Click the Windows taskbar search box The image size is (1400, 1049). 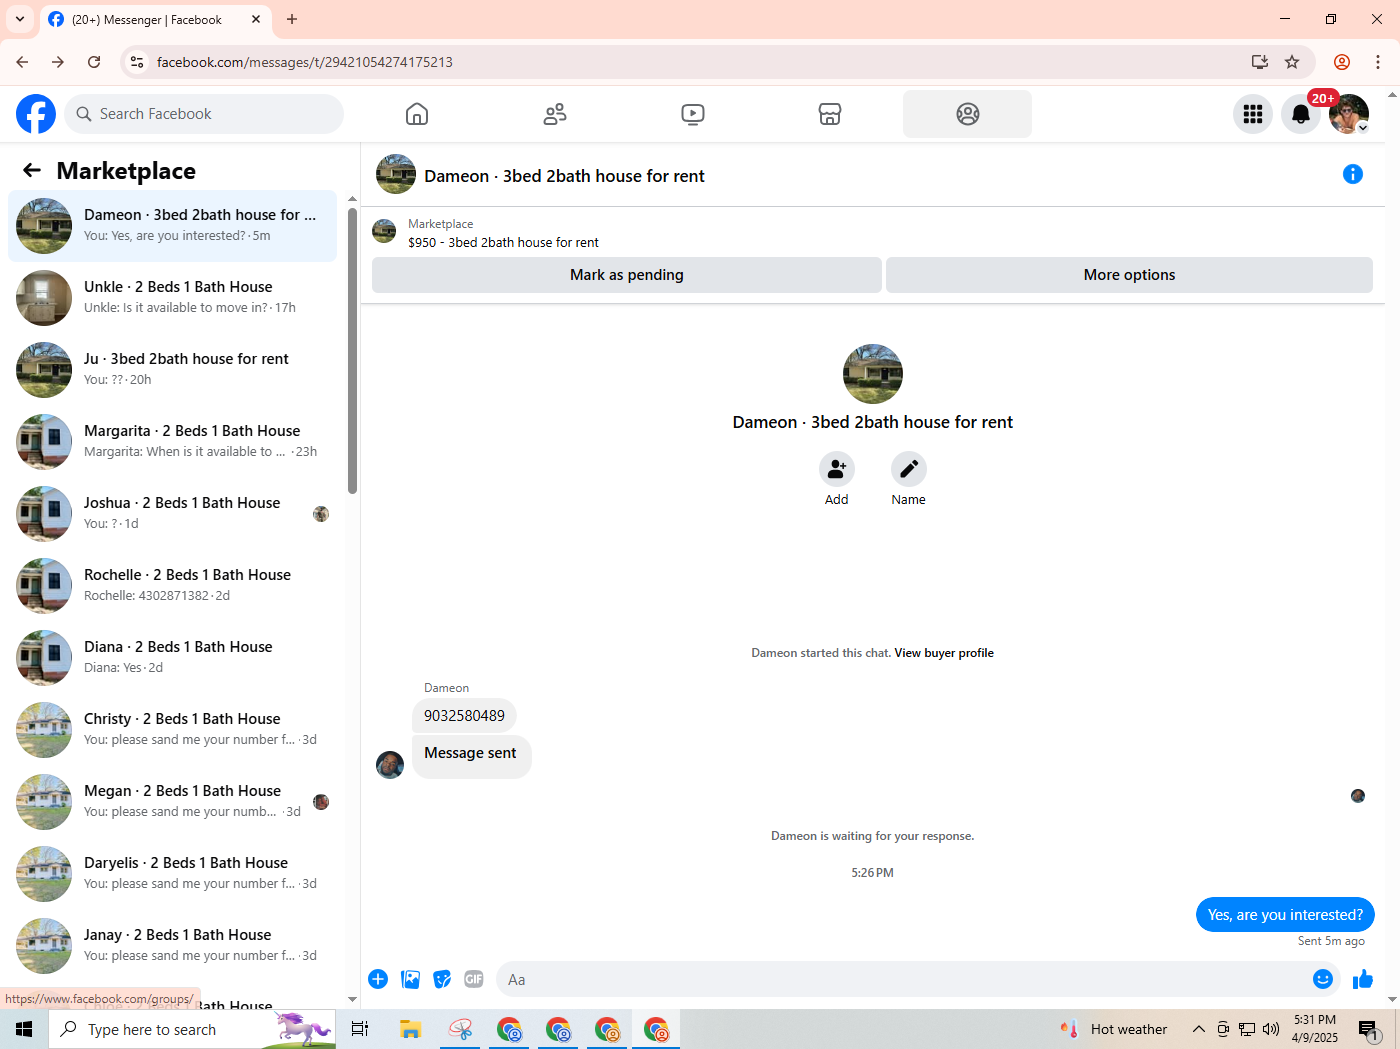[192, 1029]
